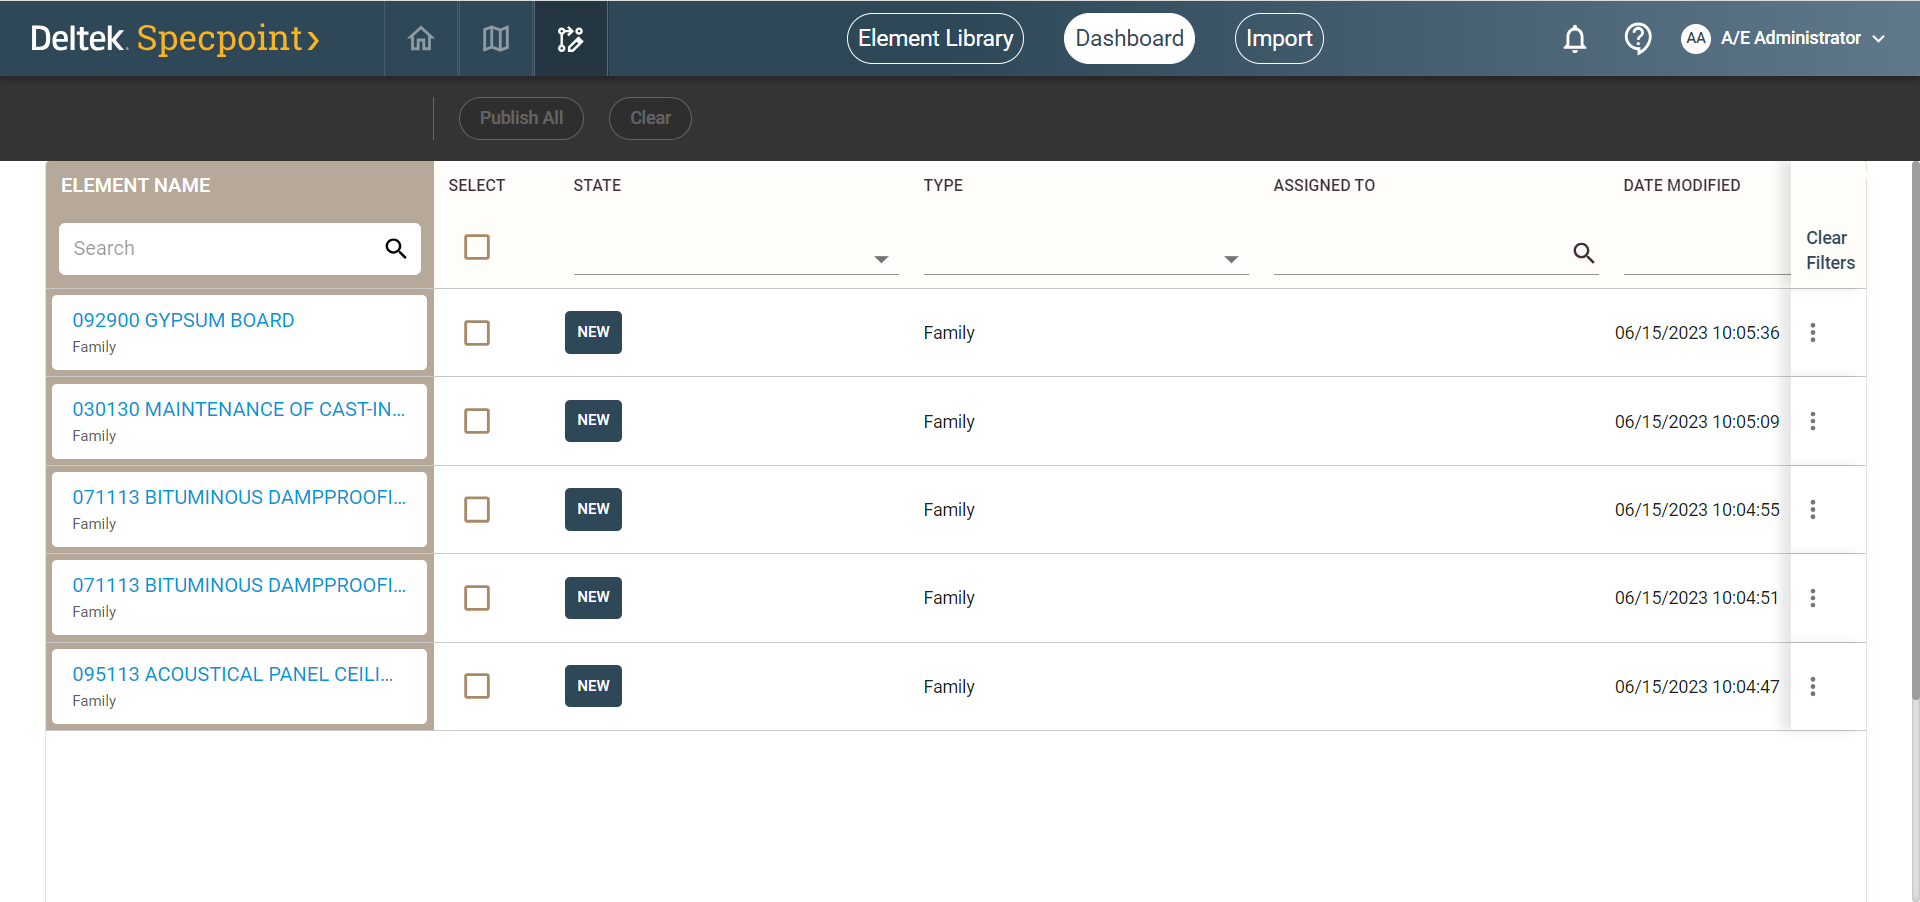Select checkbox for 030130 Maintenance of Cast-In row
This screenshot has width=1920, height=902.
click(x=477, y=421)
